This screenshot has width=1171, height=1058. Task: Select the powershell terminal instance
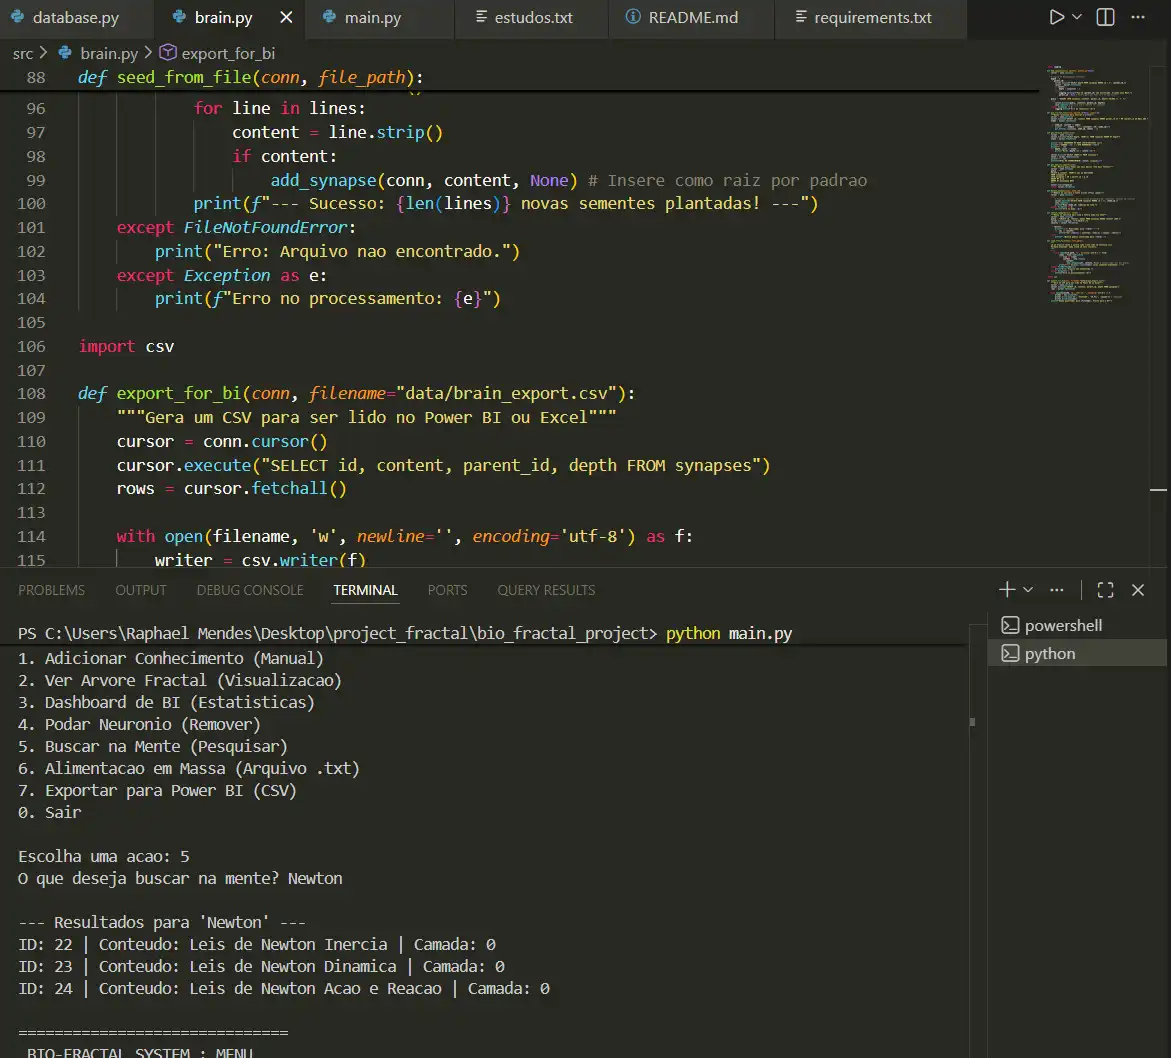pos(1063,625)
